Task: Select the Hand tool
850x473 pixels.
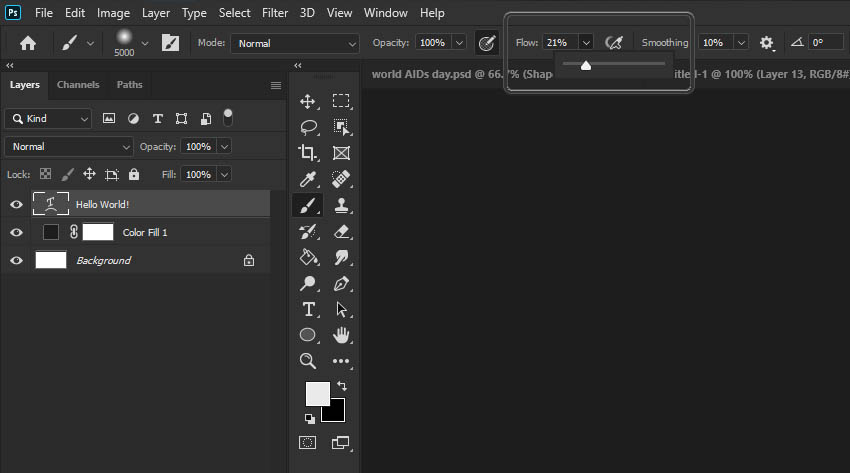Action: pyautogui.click(x=341, y=335)
